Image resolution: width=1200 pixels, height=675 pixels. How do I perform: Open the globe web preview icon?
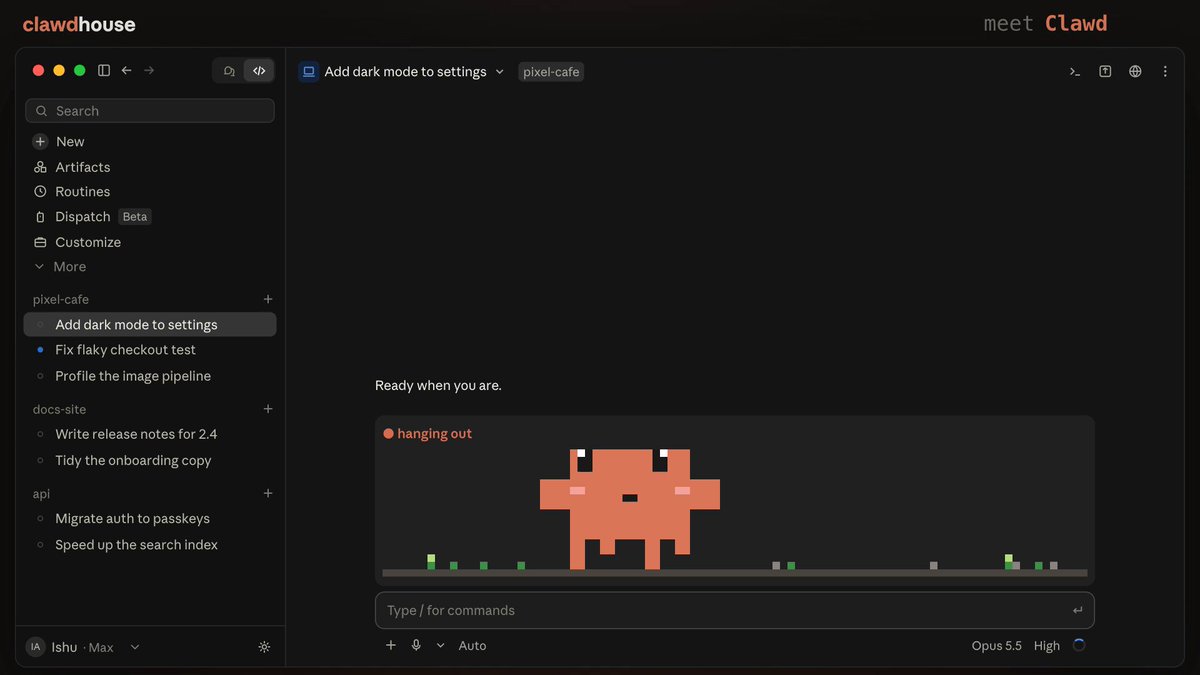[1135, 72]
